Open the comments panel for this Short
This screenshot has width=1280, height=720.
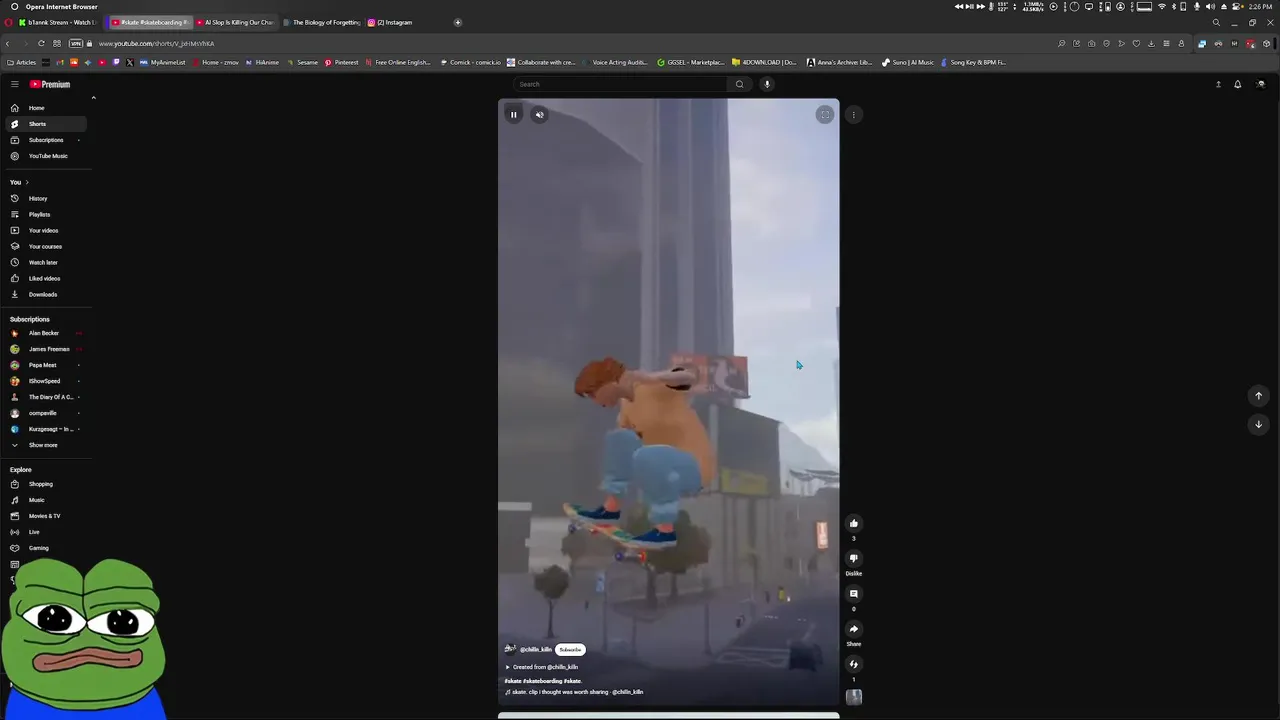click(854, 594)
